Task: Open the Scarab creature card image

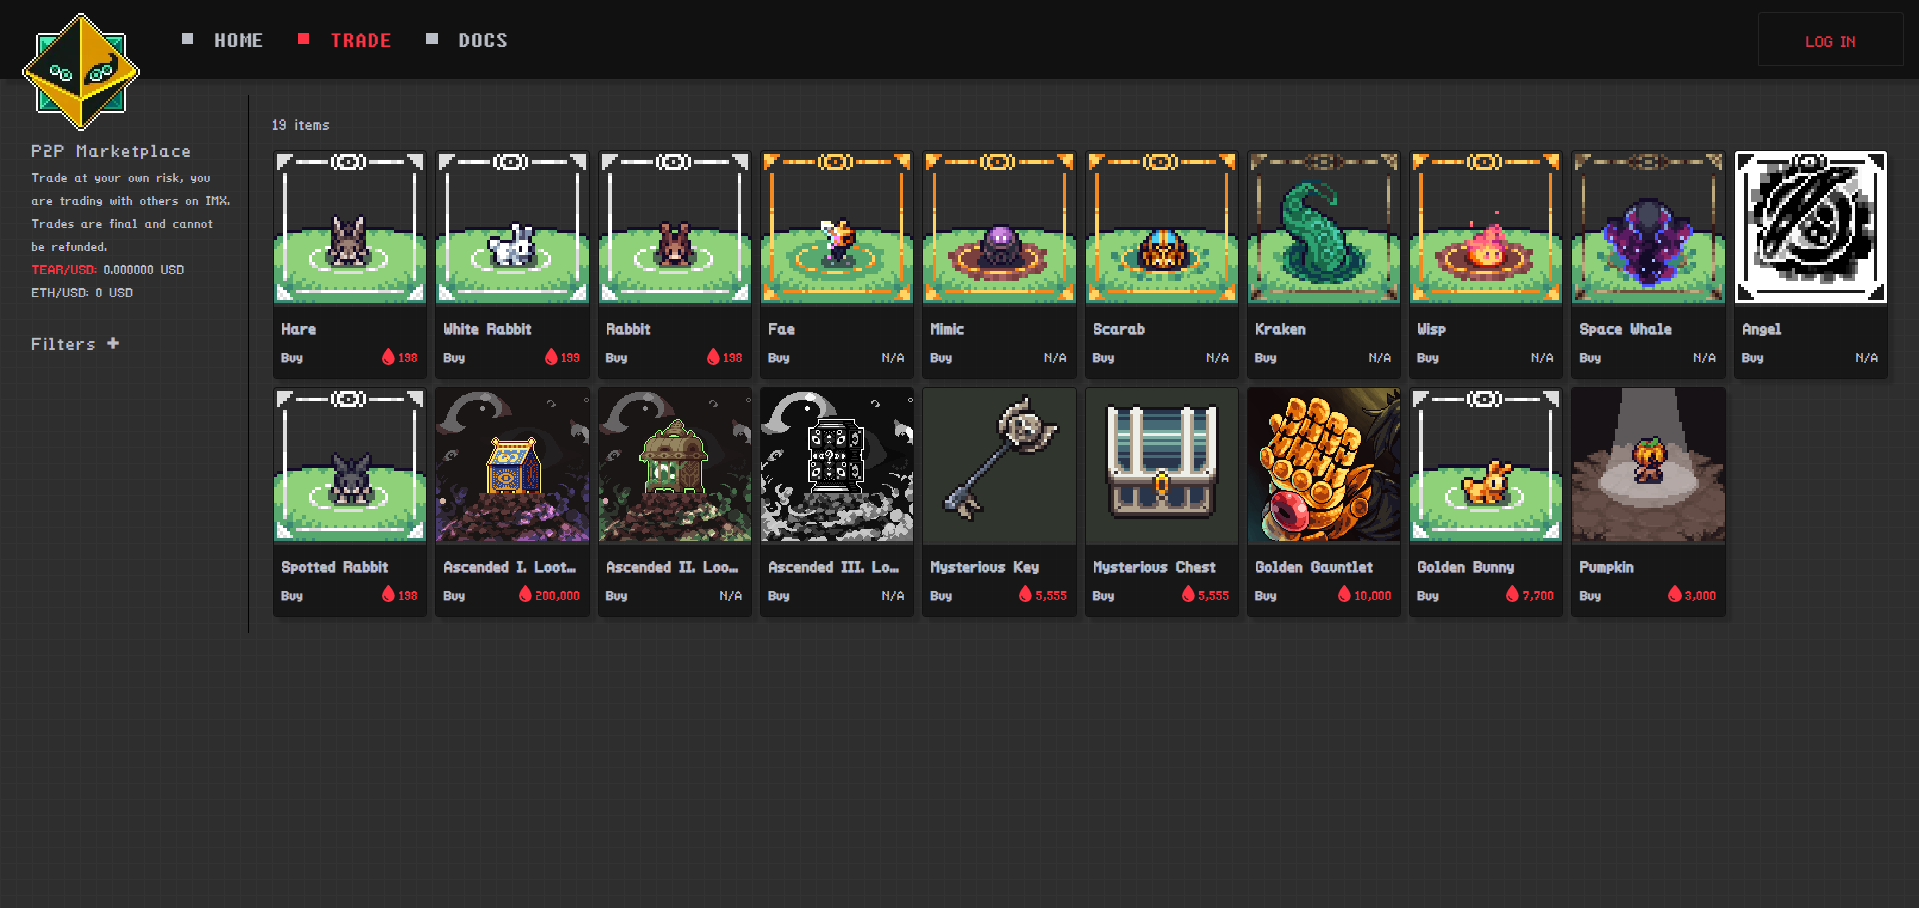Action: pos(1161,227)
